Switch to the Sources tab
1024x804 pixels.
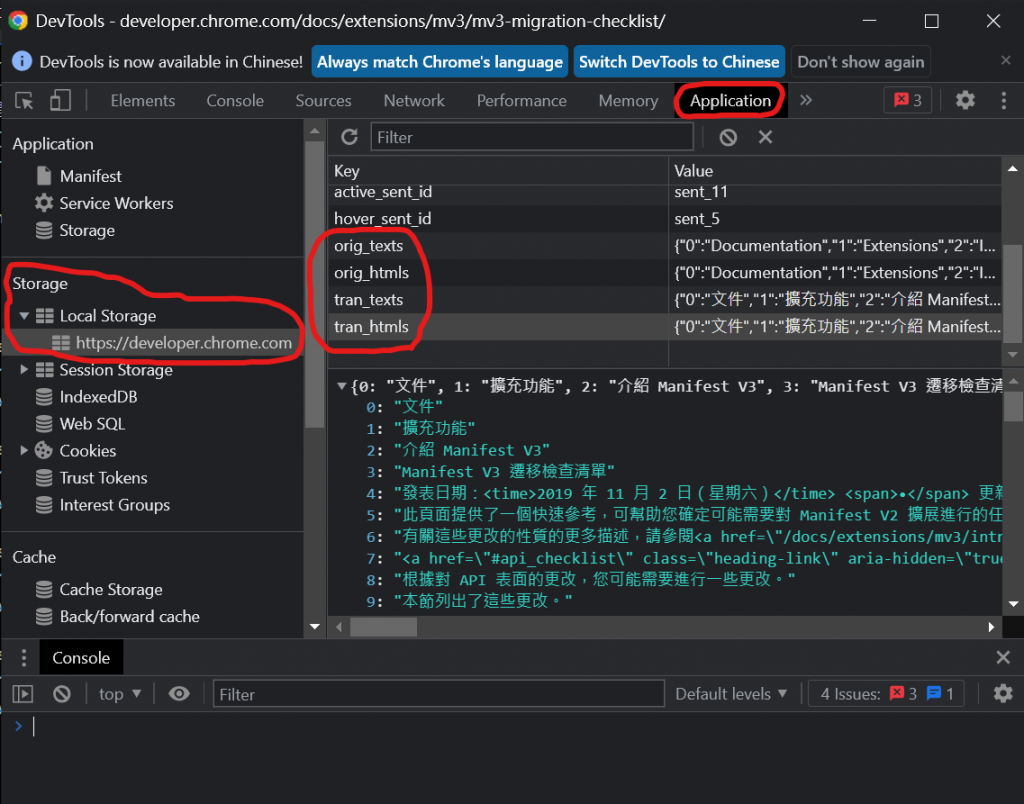tap(323, 101)
